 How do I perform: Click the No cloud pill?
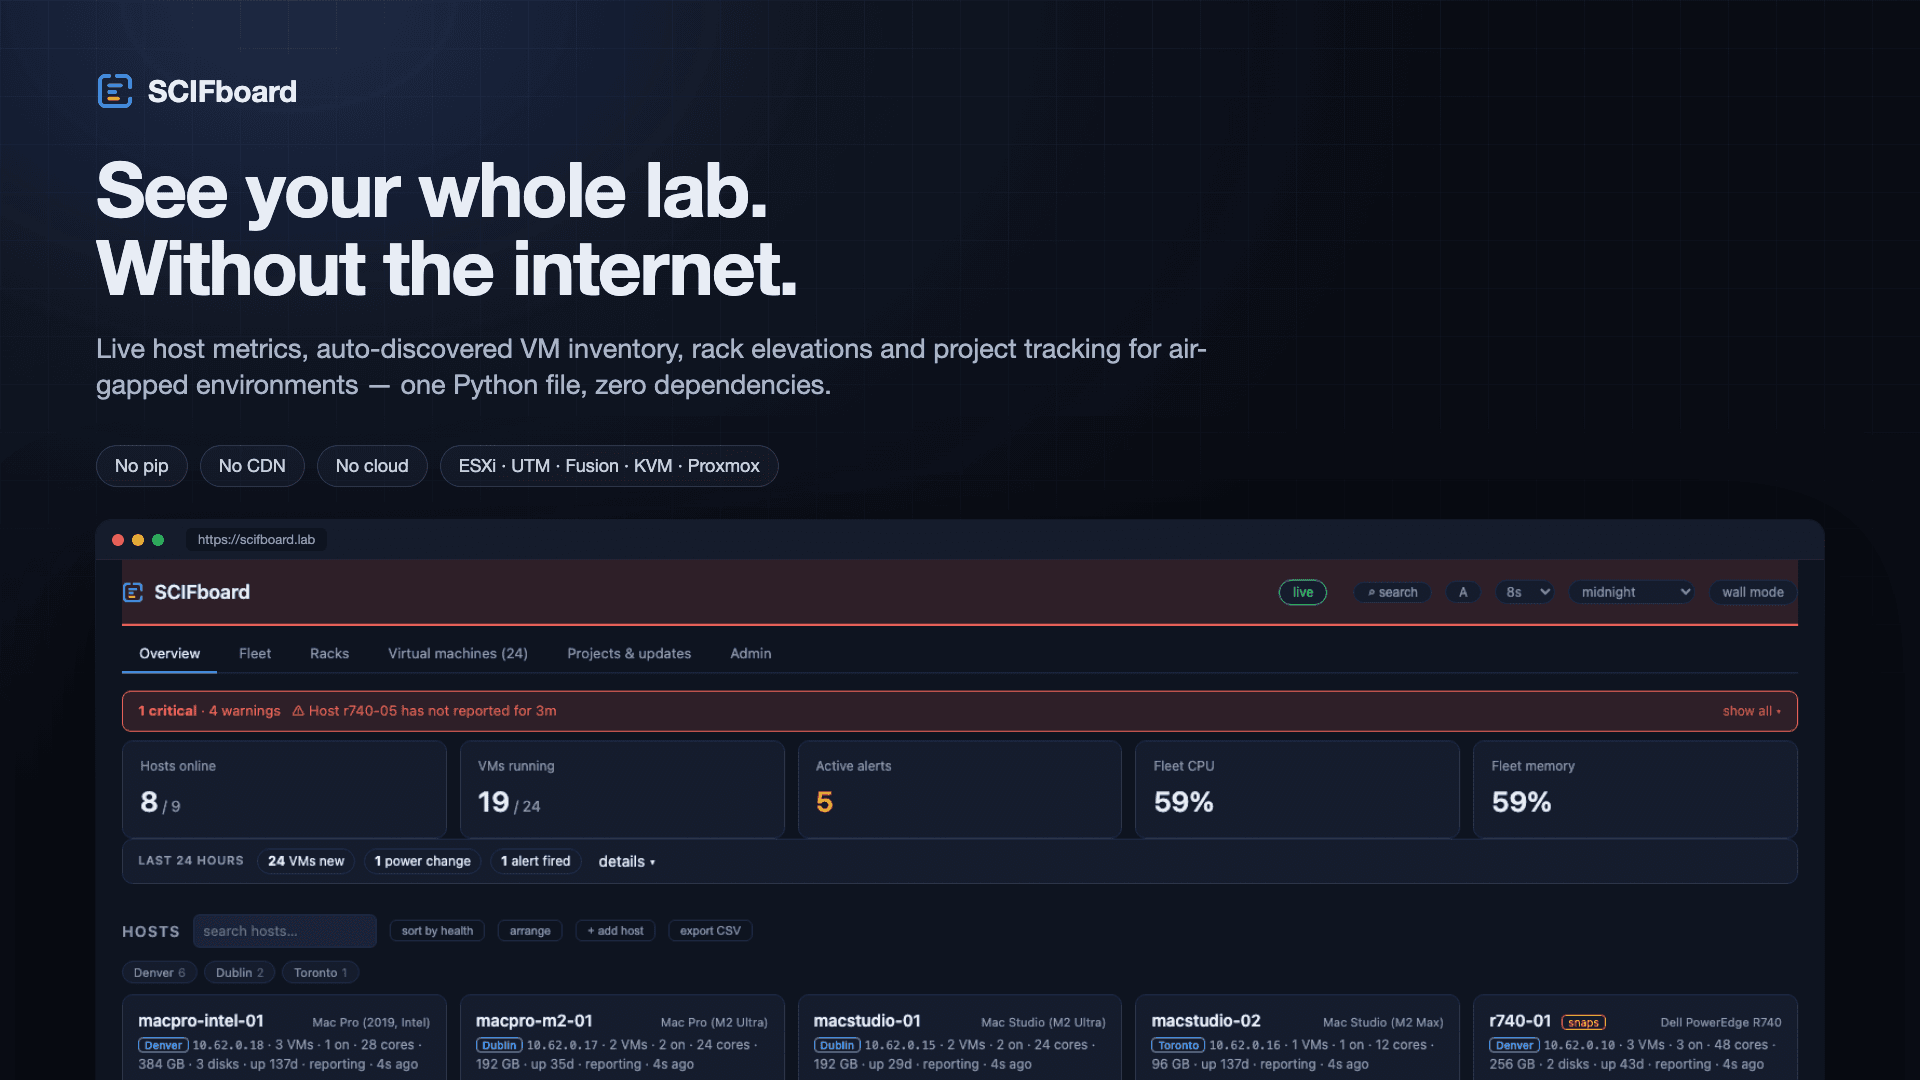coord(372,466)
